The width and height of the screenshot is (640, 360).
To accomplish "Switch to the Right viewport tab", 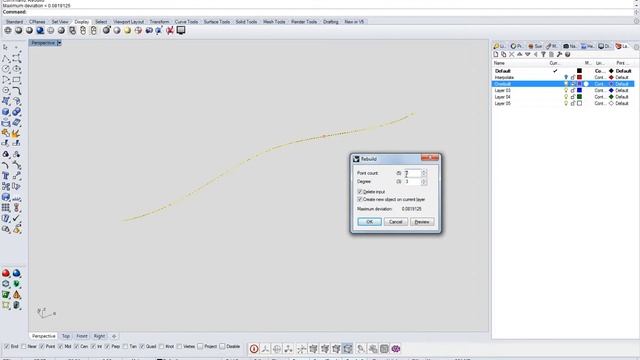I will point(99,336).
